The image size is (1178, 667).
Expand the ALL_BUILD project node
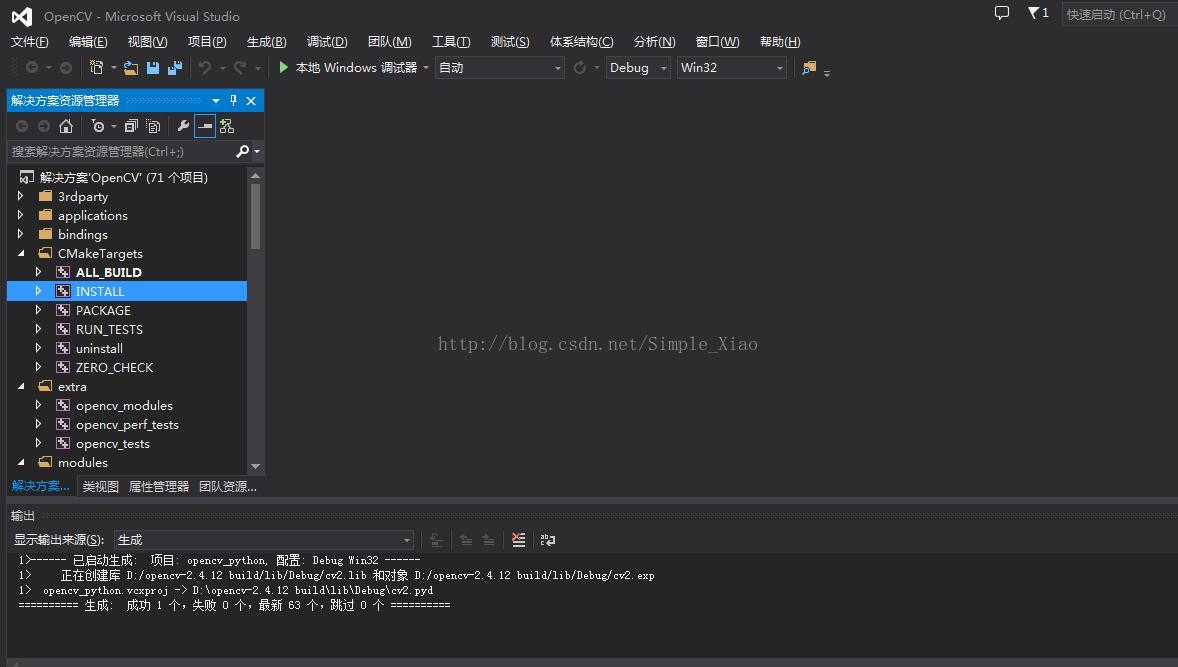click(38, 272)
